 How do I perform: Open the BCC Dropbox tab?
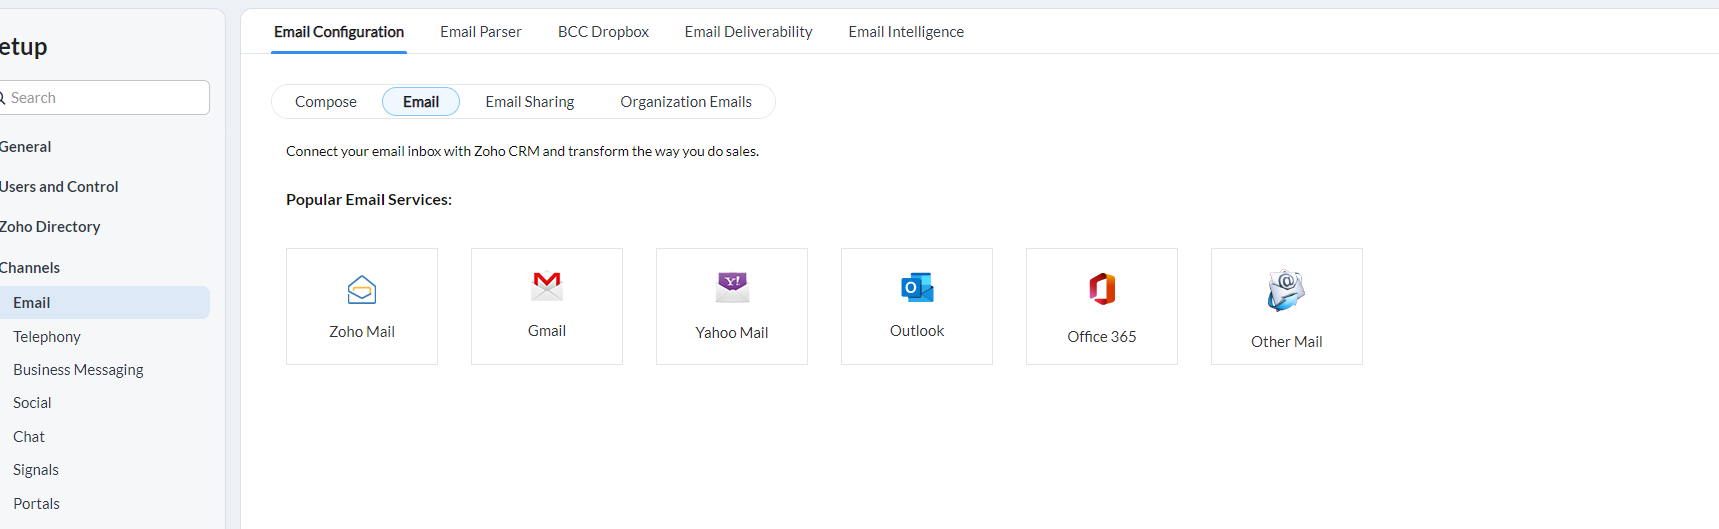(603, 32)
